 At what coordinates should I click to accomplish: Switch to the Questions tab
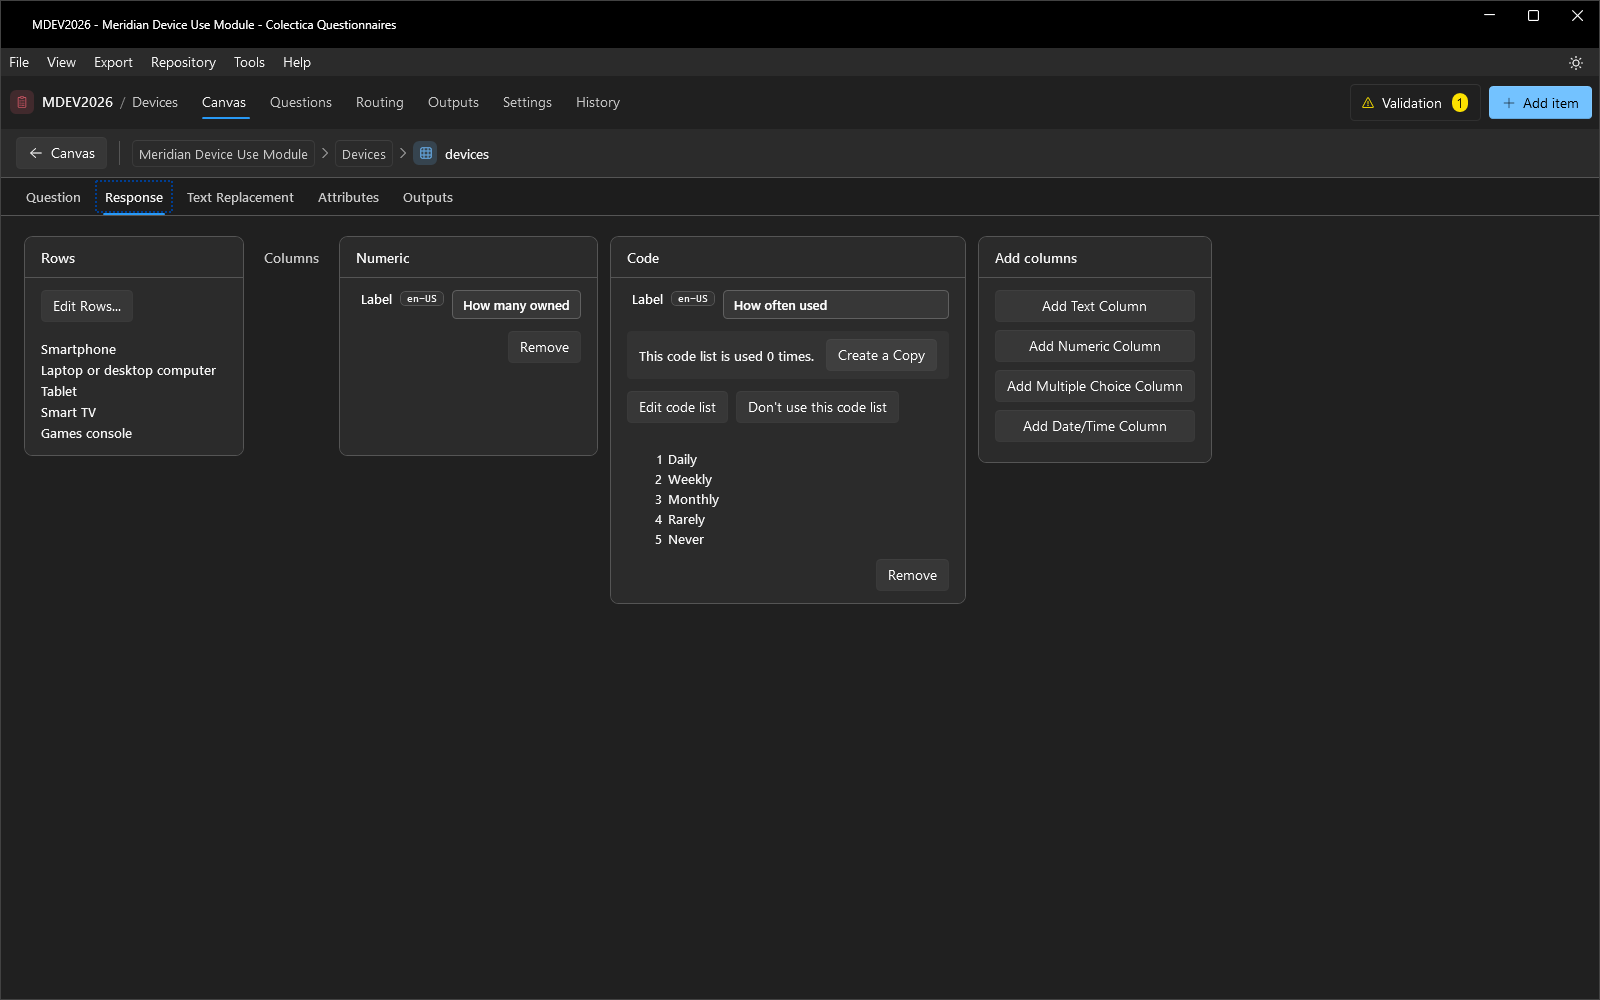(x=301, y=102)
